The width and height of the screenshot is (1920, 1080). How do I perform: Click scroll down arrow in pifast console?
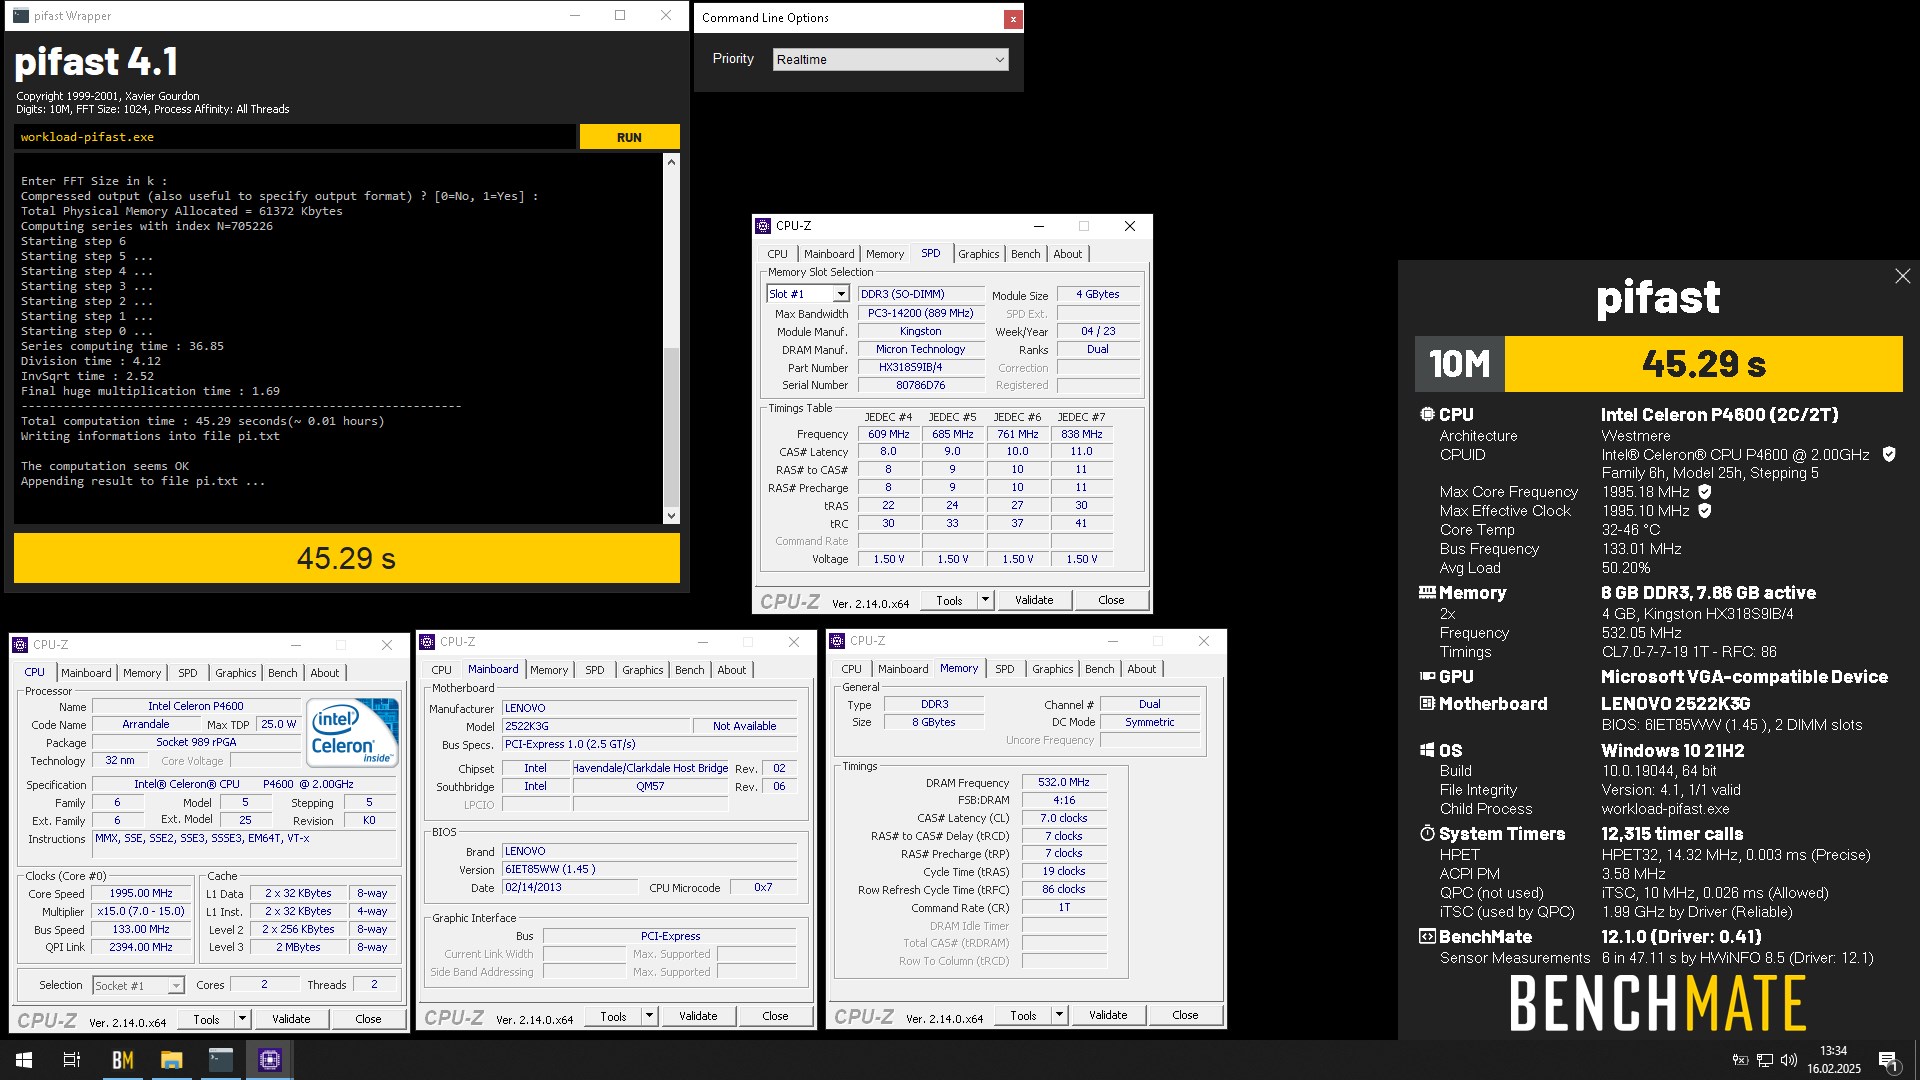pyautogui.click(x=671, y=516)
